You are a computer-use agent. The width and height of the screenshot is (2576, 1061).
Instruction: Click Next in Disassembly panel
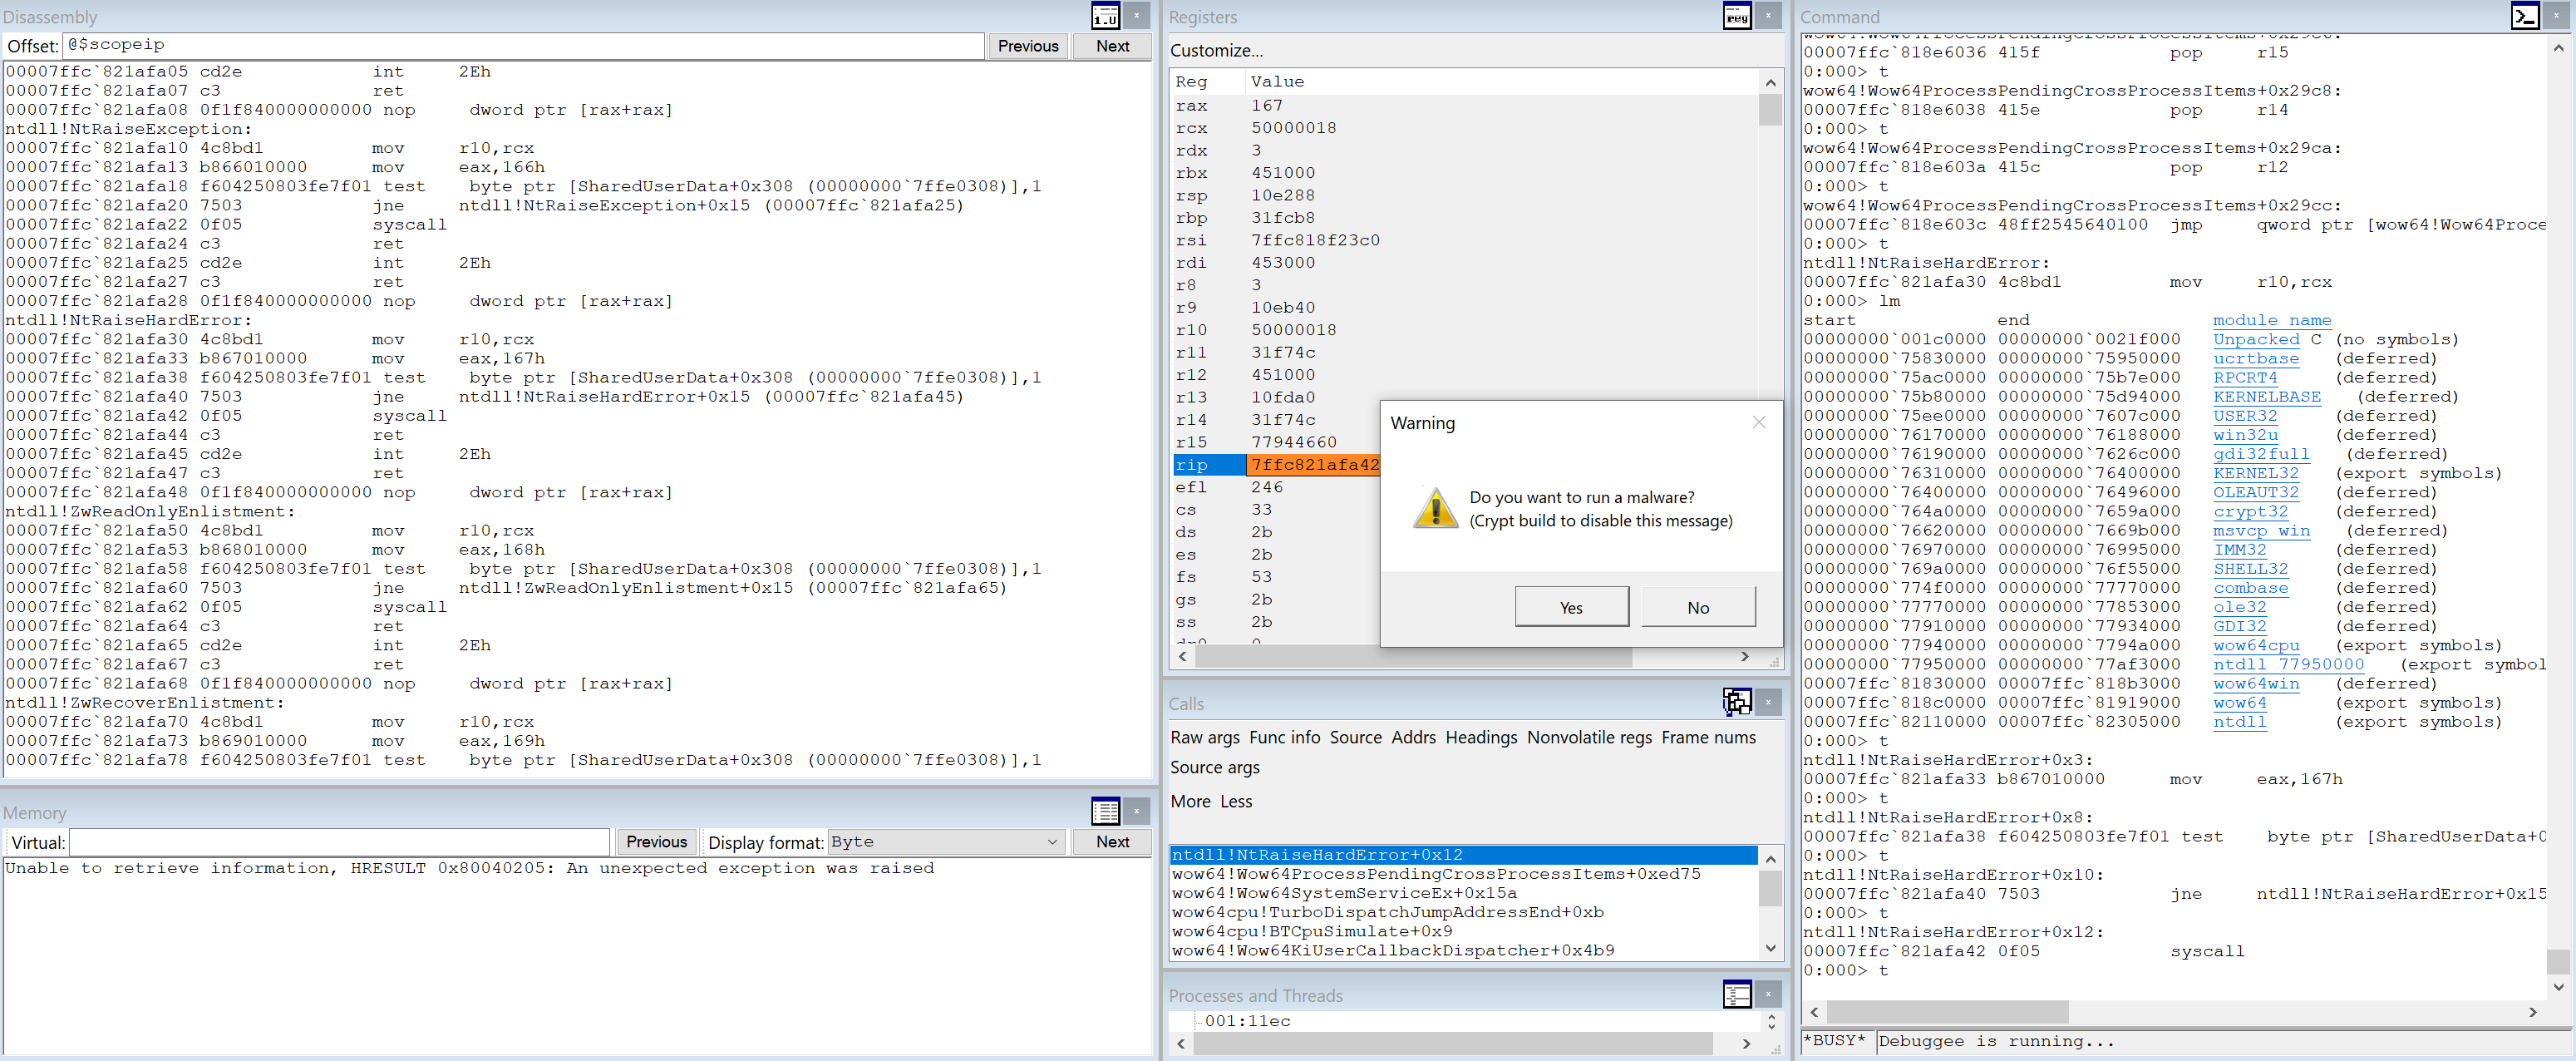point(1112,46)
